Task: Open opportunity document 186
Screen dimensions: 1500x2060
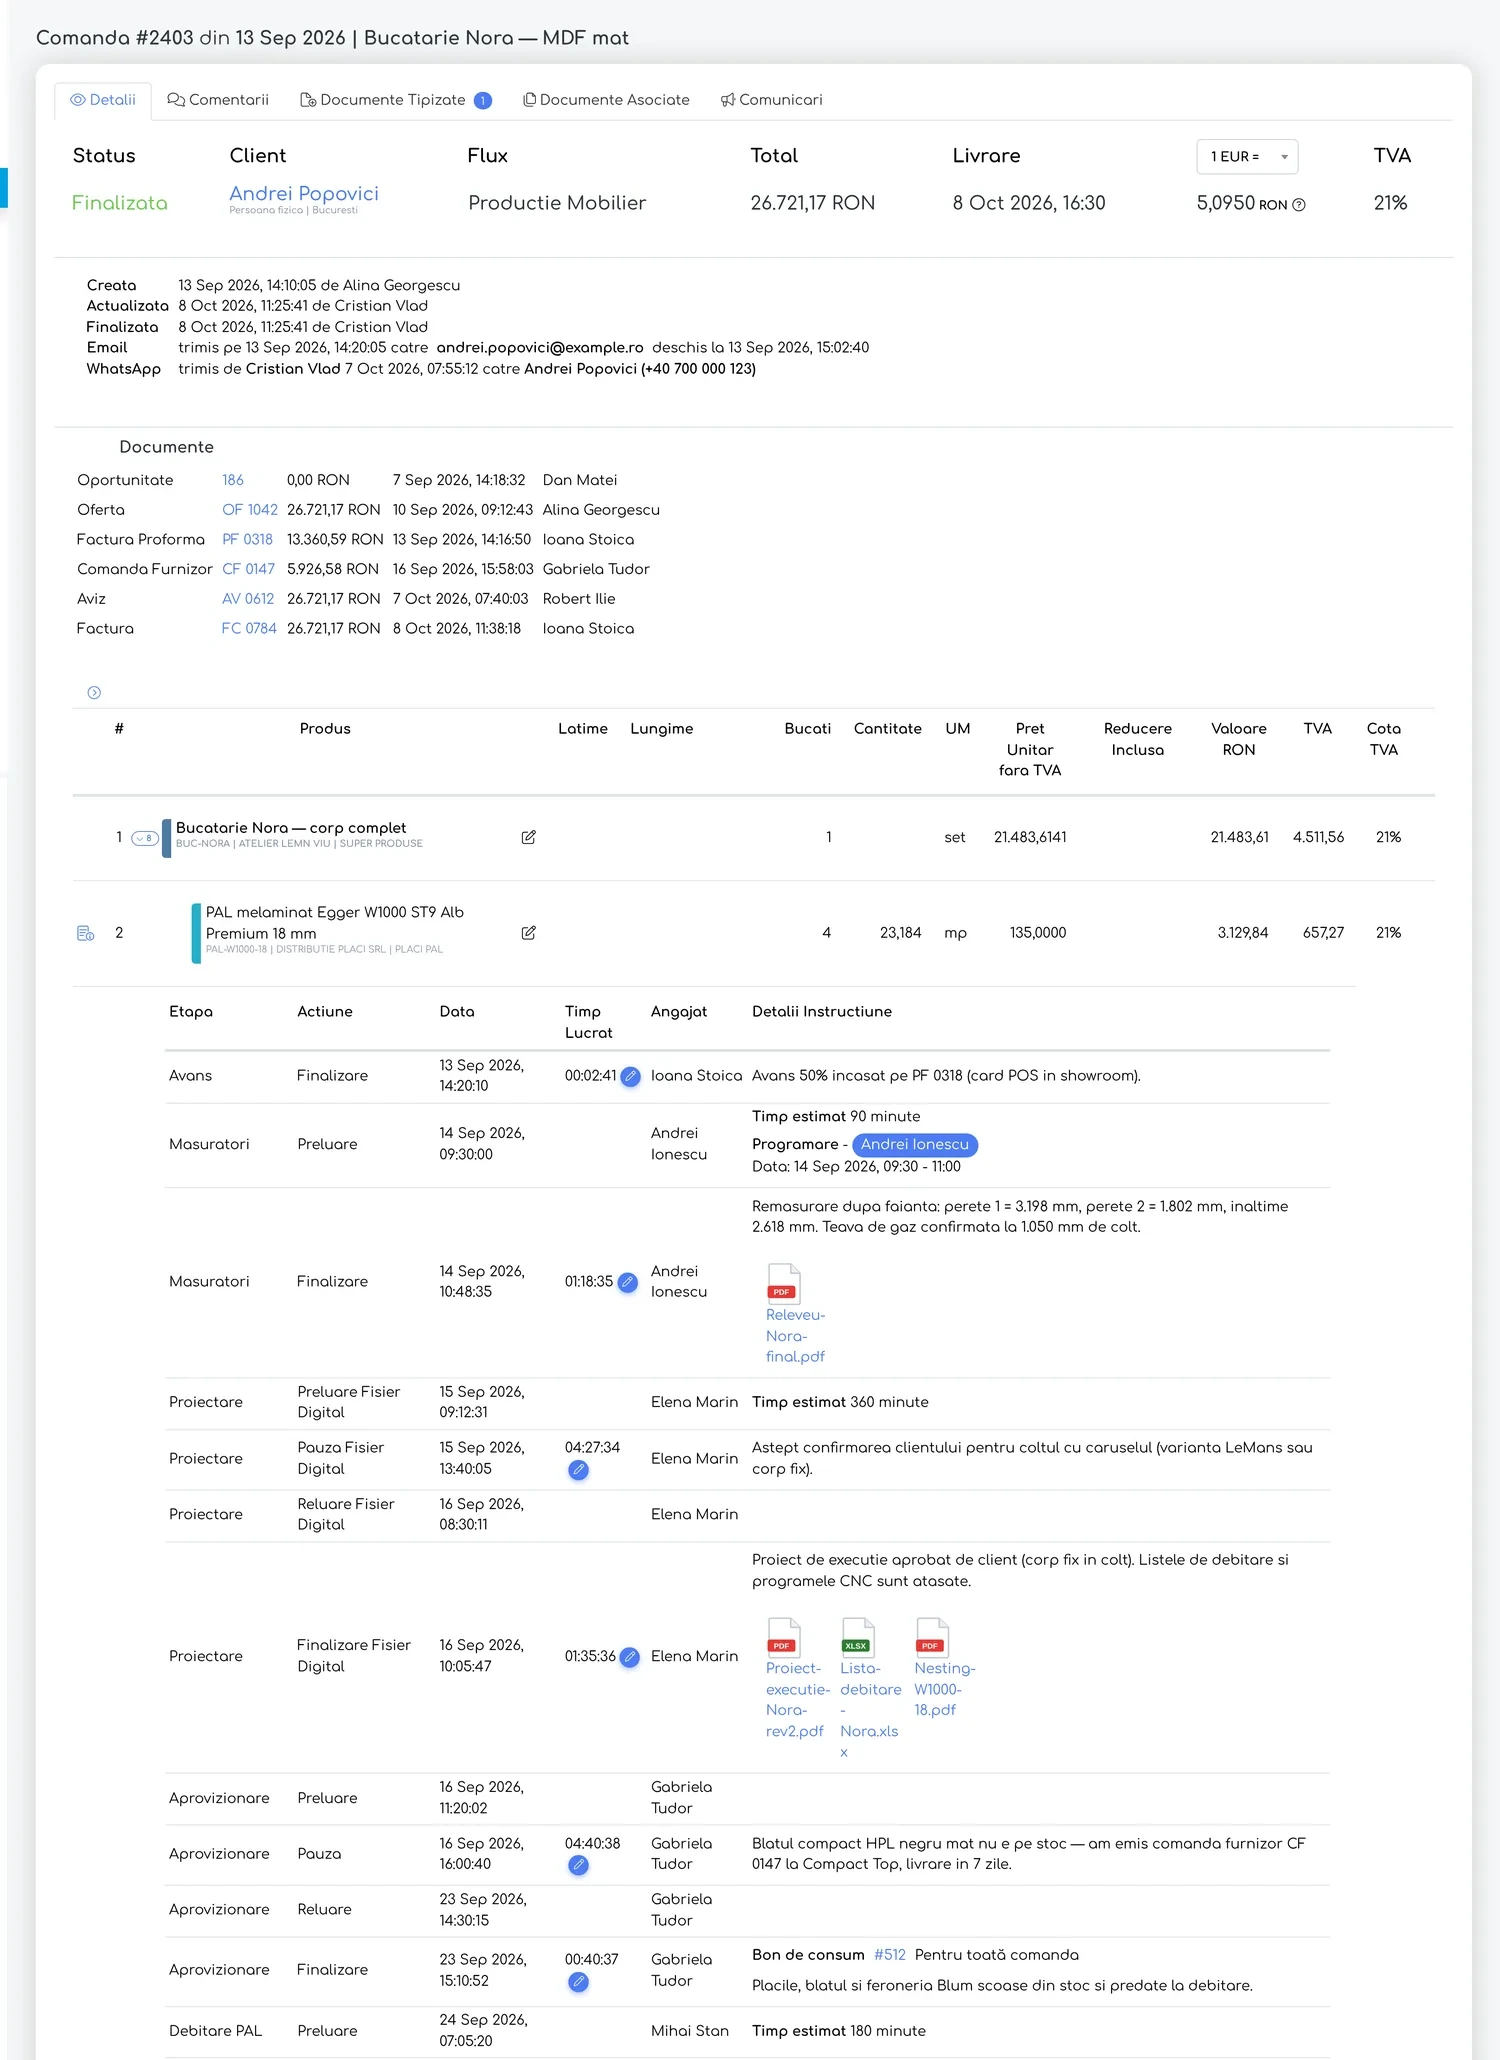Action: coord(233,481)
